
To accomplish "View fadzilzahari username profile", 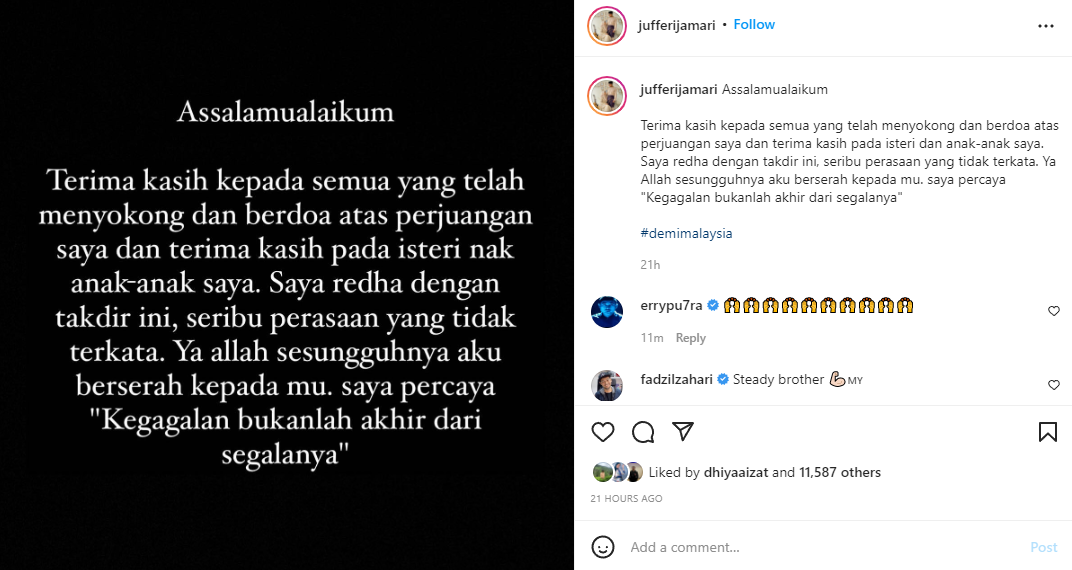I will coord(676,379).
